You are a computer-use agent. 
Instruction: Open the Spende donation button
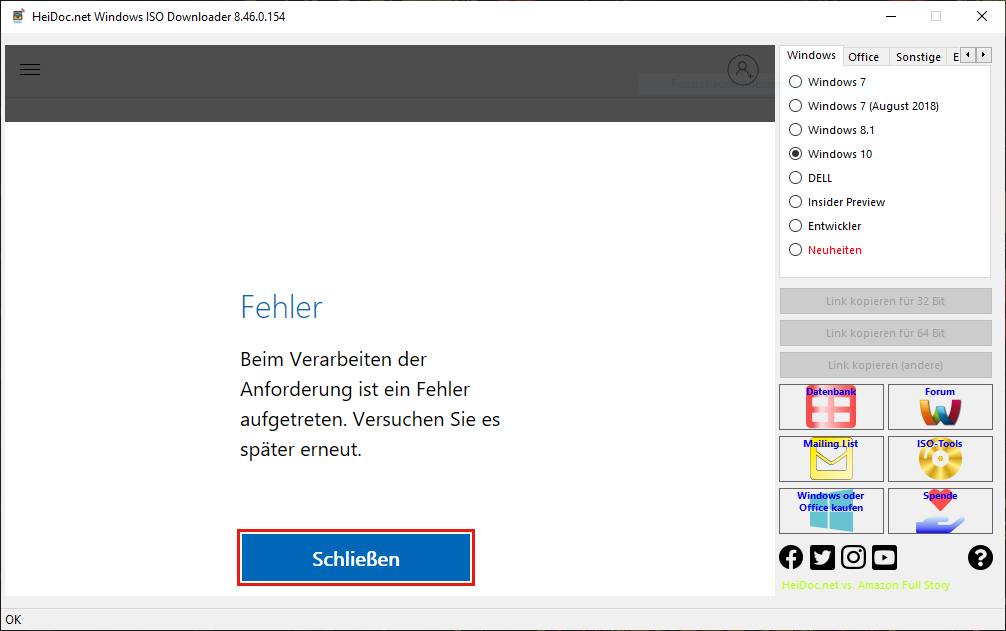tap(940, 510)
